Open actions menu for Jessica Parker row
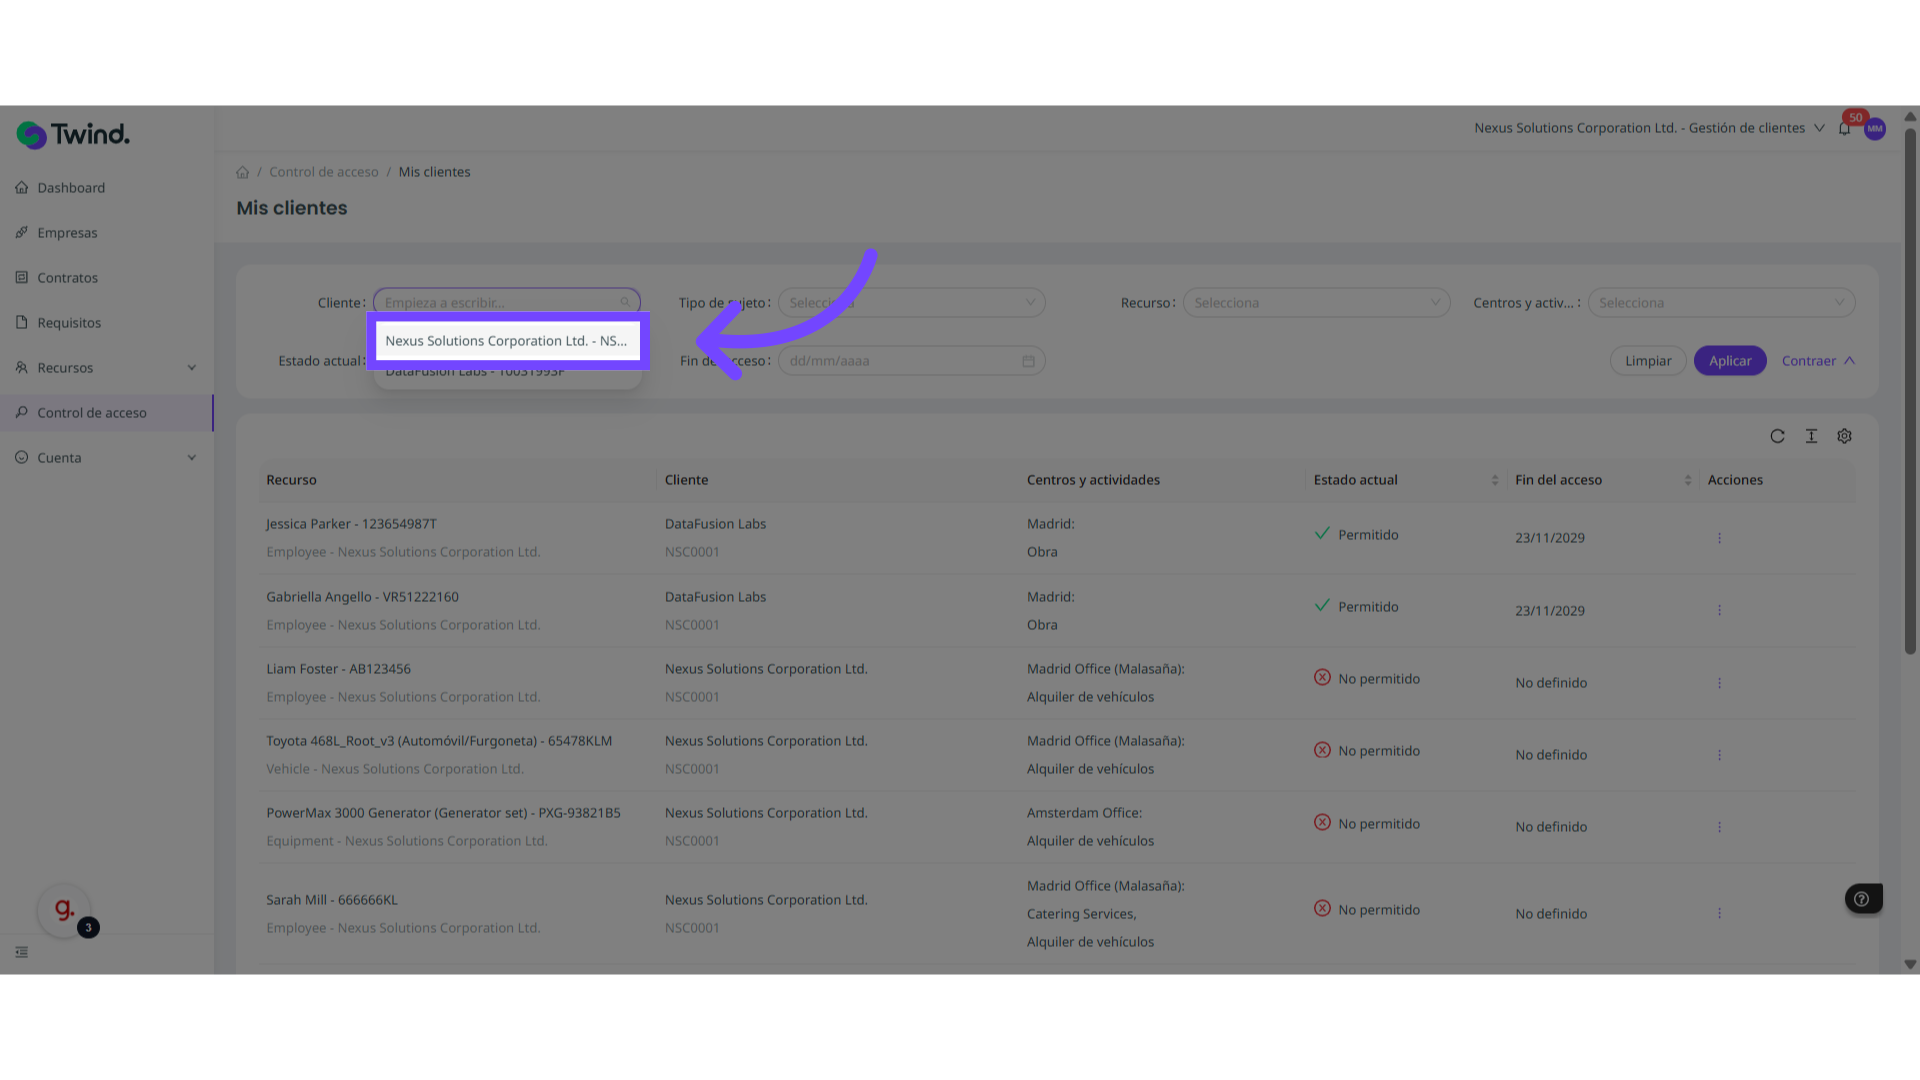Viewport: 1920px width, 1080px height. pos(1719,538)
